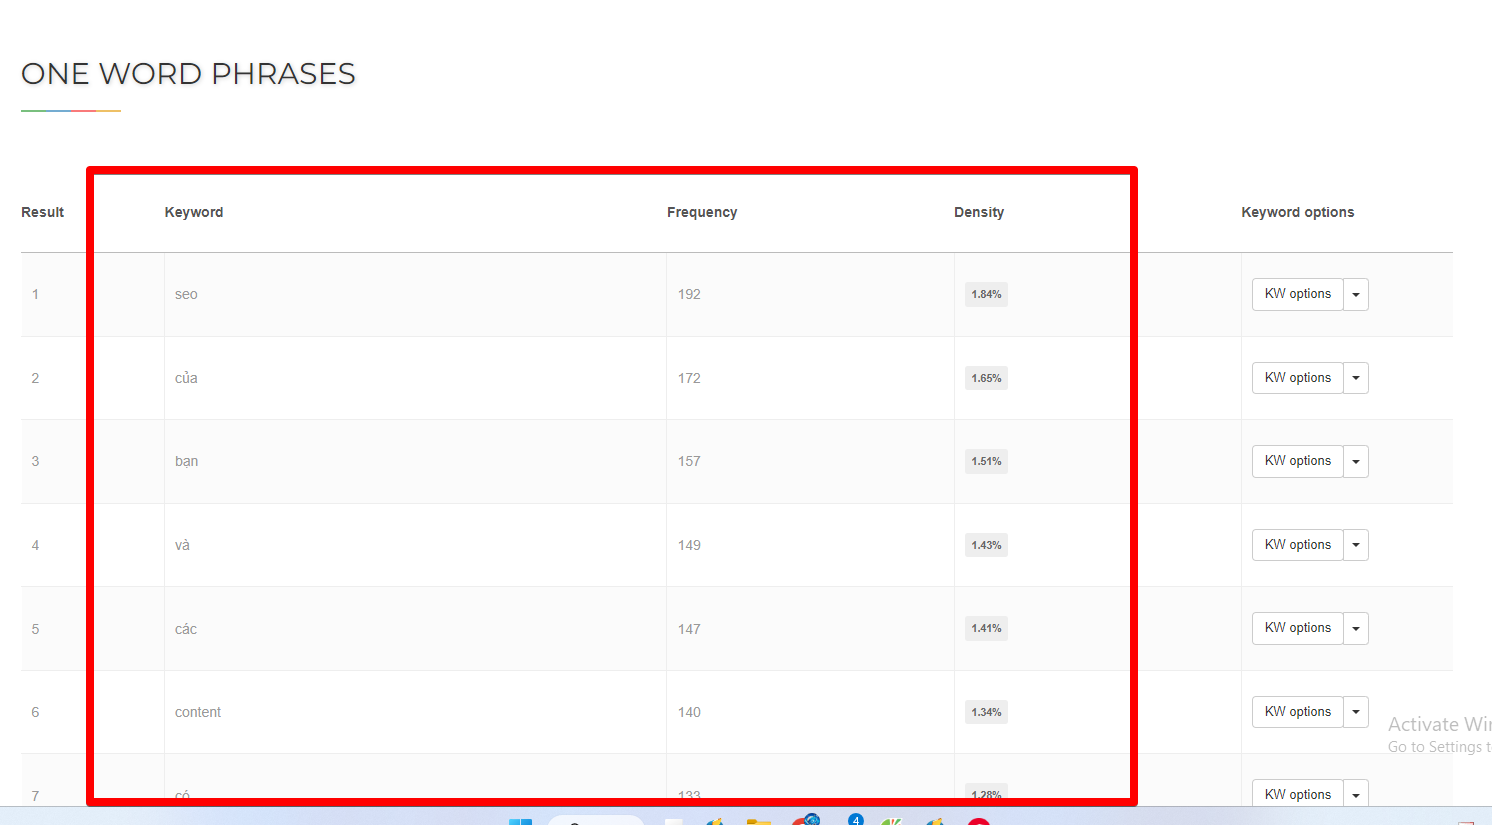This screenshot has width=1492, height=825.
Task: Select keyword cell 'content'
Action: pos(198,712)
